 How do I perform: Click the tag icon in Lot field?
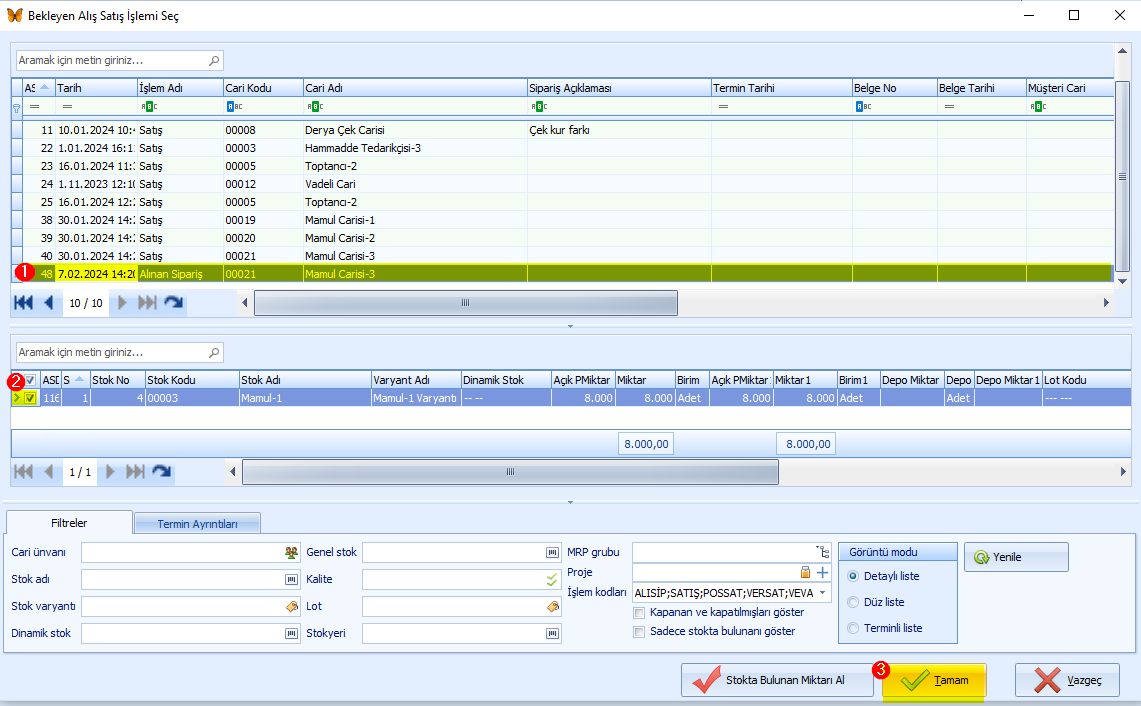click(552, 606)
